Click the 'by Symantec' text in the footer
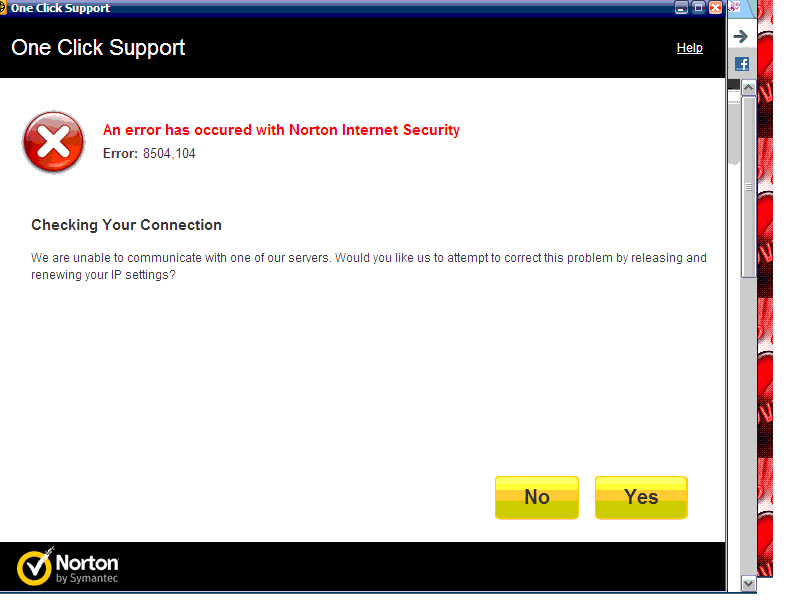The image size is (800, 600). [x=87, y=579]
